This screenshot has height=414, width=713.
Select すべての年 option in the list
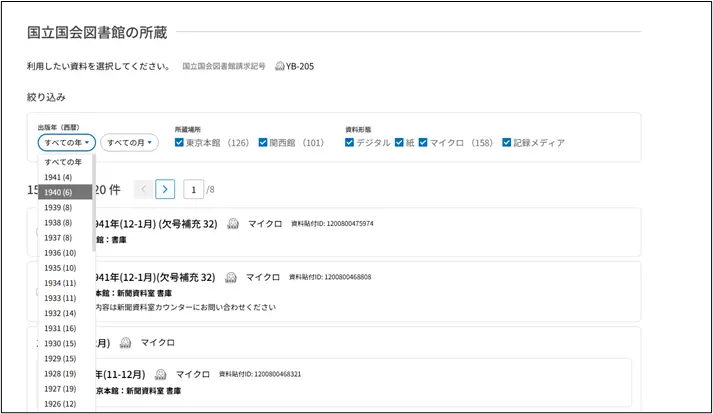click(65, 162)
